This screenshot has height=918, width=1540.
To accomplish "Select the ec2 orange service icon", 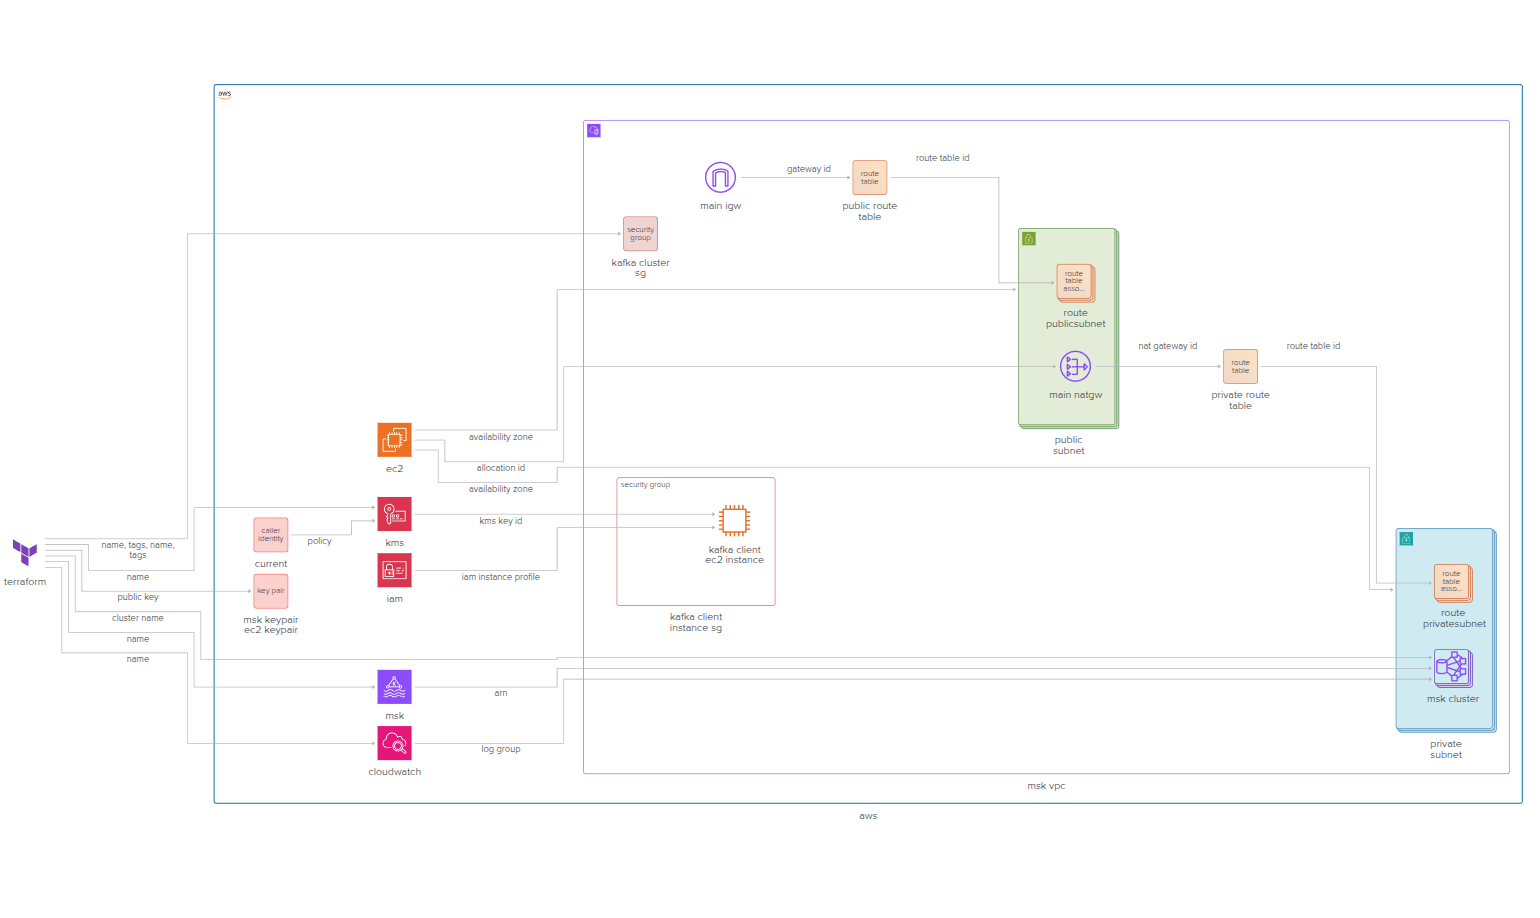I will (394, 440).
